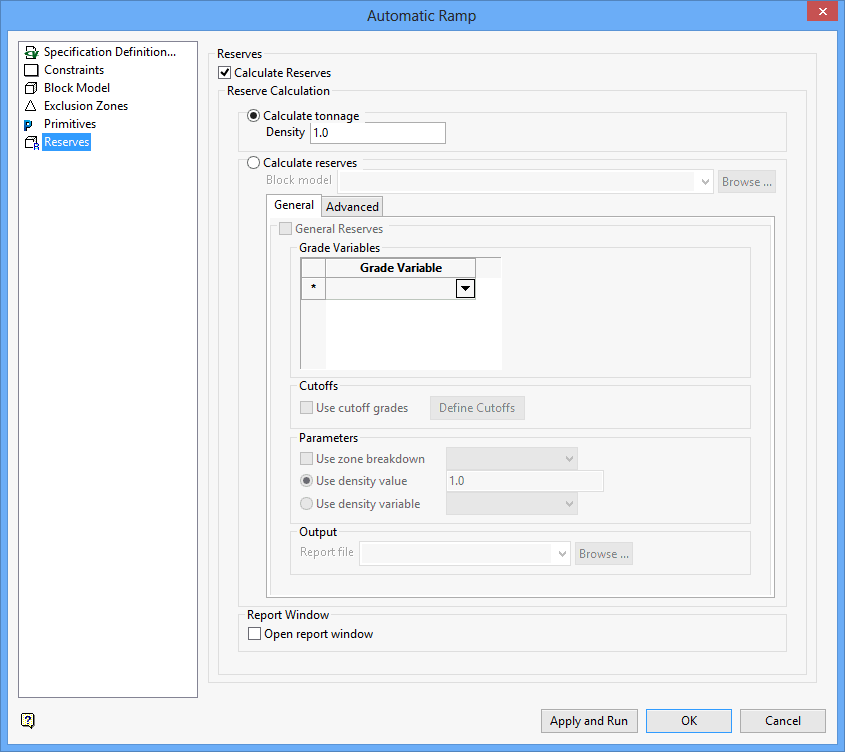Viewport: 845px width, 752px height.
Task: Switch to the Advanced tab
Action: tap(352, 207)
